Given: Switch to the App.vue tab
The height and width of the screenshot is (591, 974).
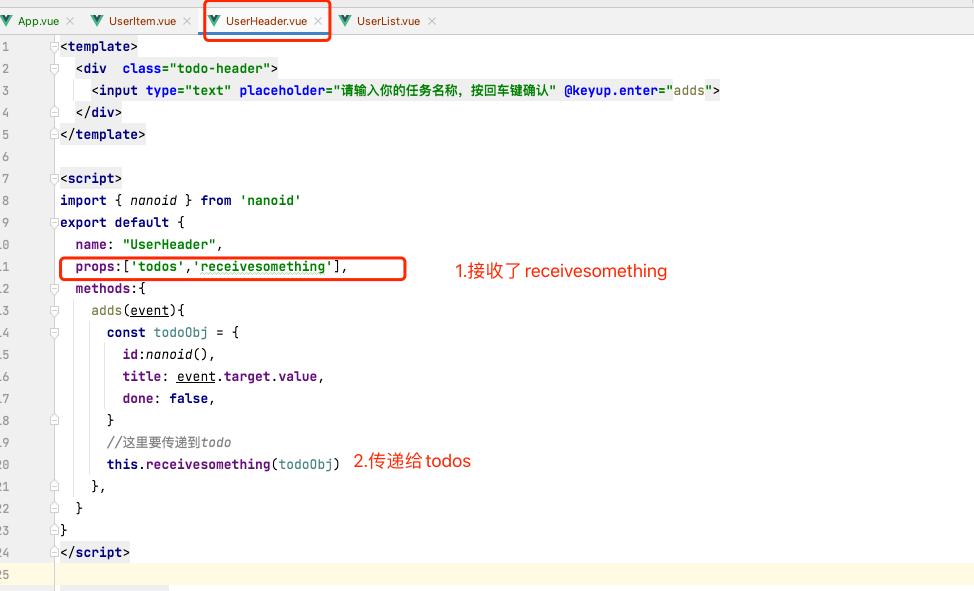Looking at the screenshot, I should tap(39, 21).
